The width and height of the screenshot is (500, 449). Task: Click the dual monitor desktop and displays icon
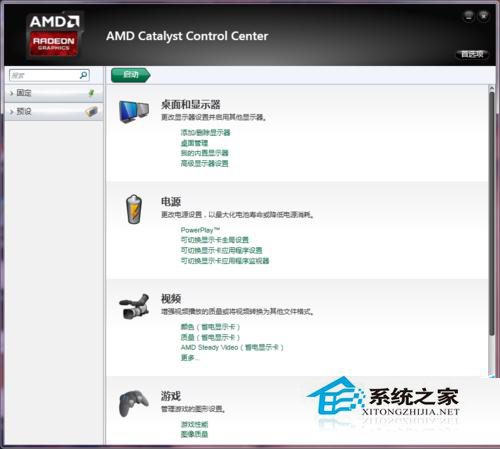[134, 112]
